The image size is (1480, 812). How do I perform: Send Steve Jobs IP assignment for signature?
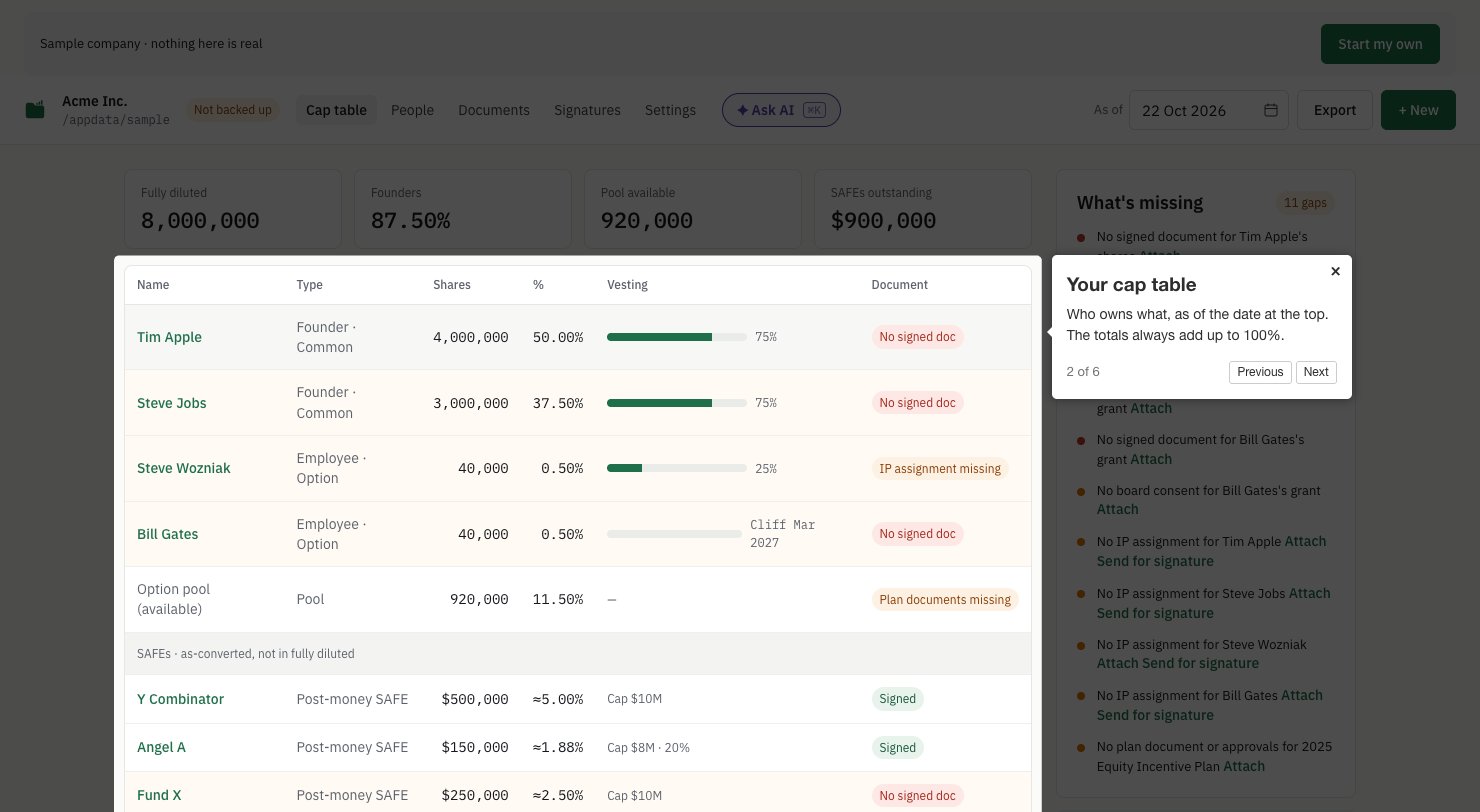click(x=1155, y=613)
